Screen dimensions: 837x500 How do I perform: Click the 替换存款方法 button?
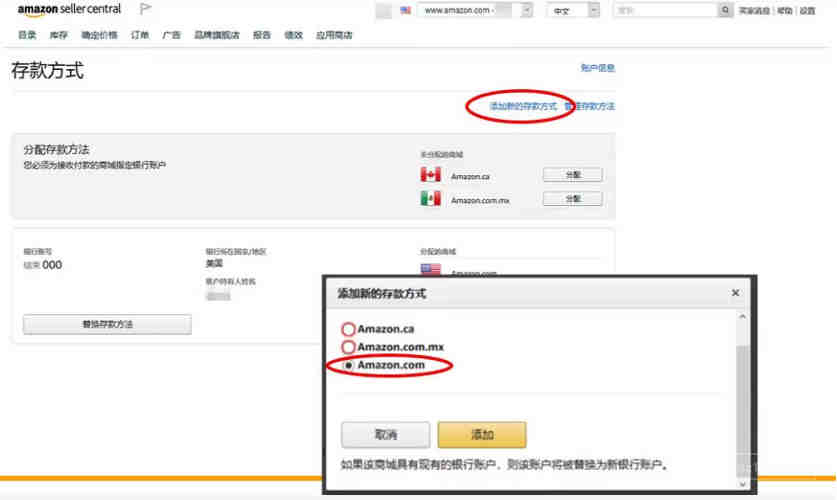(107, 324)
